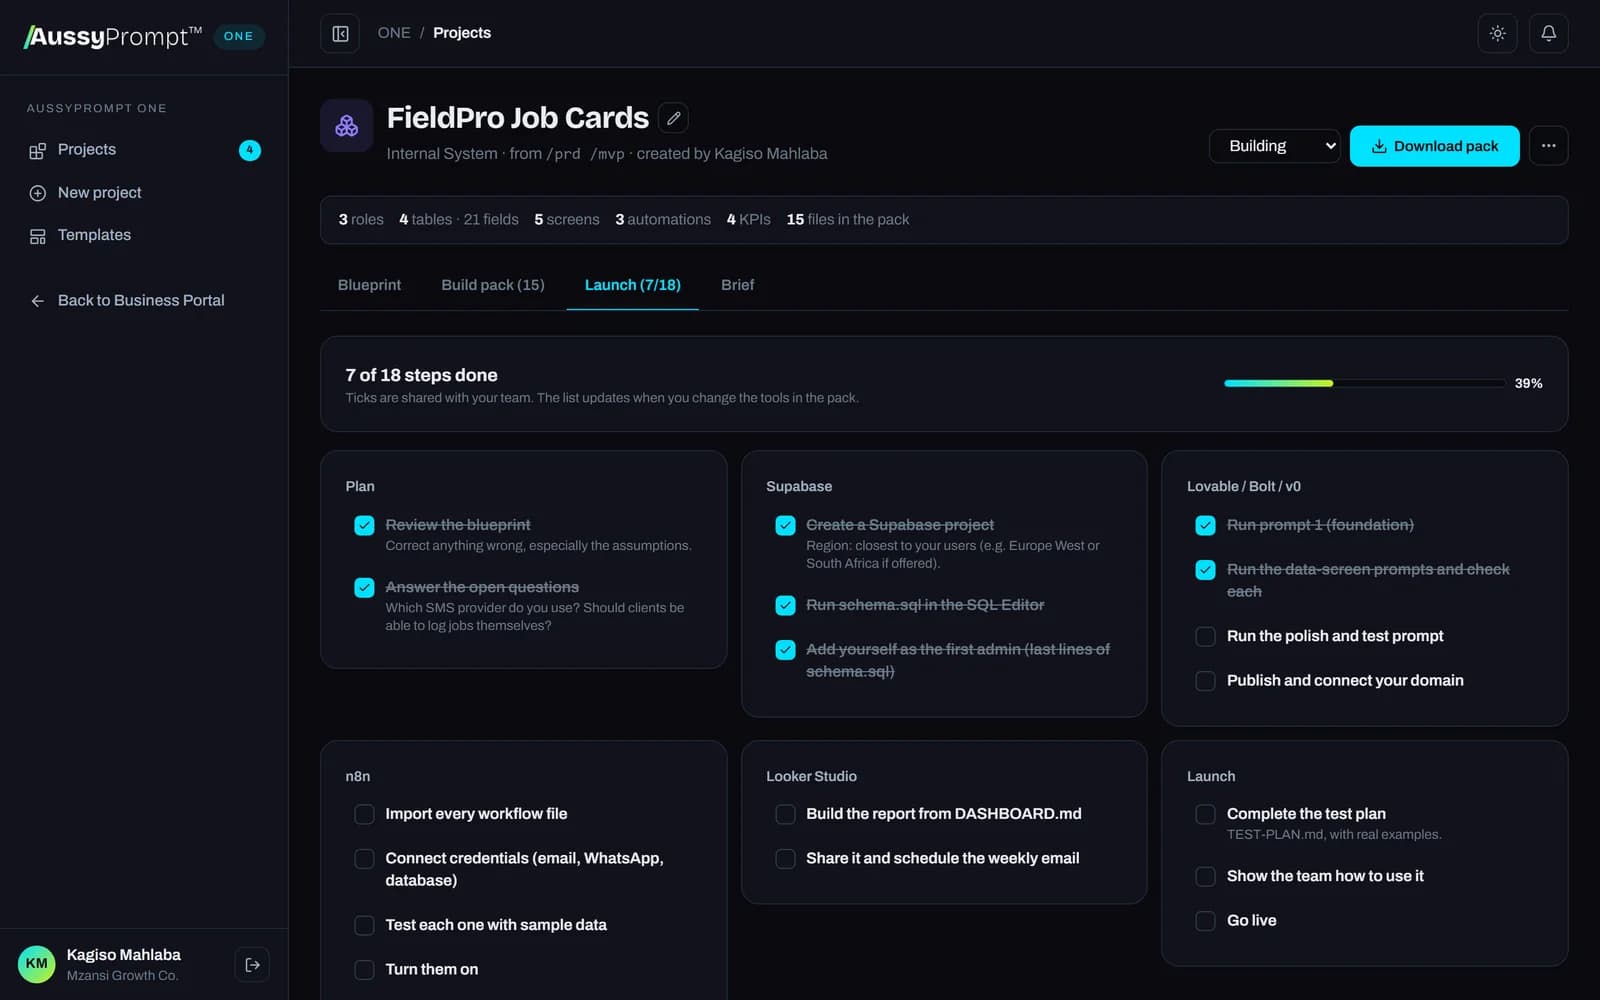
Task: Check Publish and connect your domain
Action: pos(1206,681)
